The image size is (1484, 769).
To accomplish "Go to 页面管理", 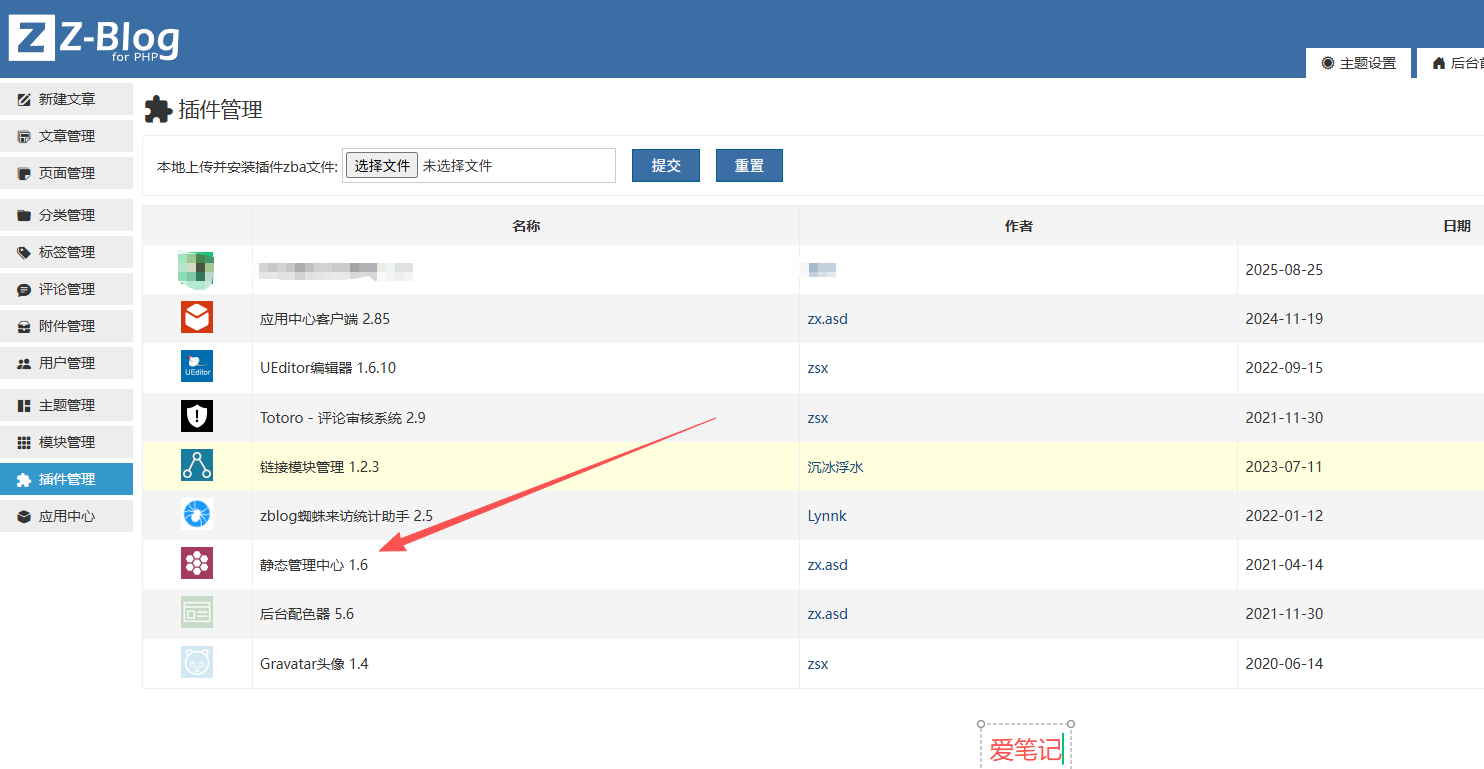I will coord(66,173).
